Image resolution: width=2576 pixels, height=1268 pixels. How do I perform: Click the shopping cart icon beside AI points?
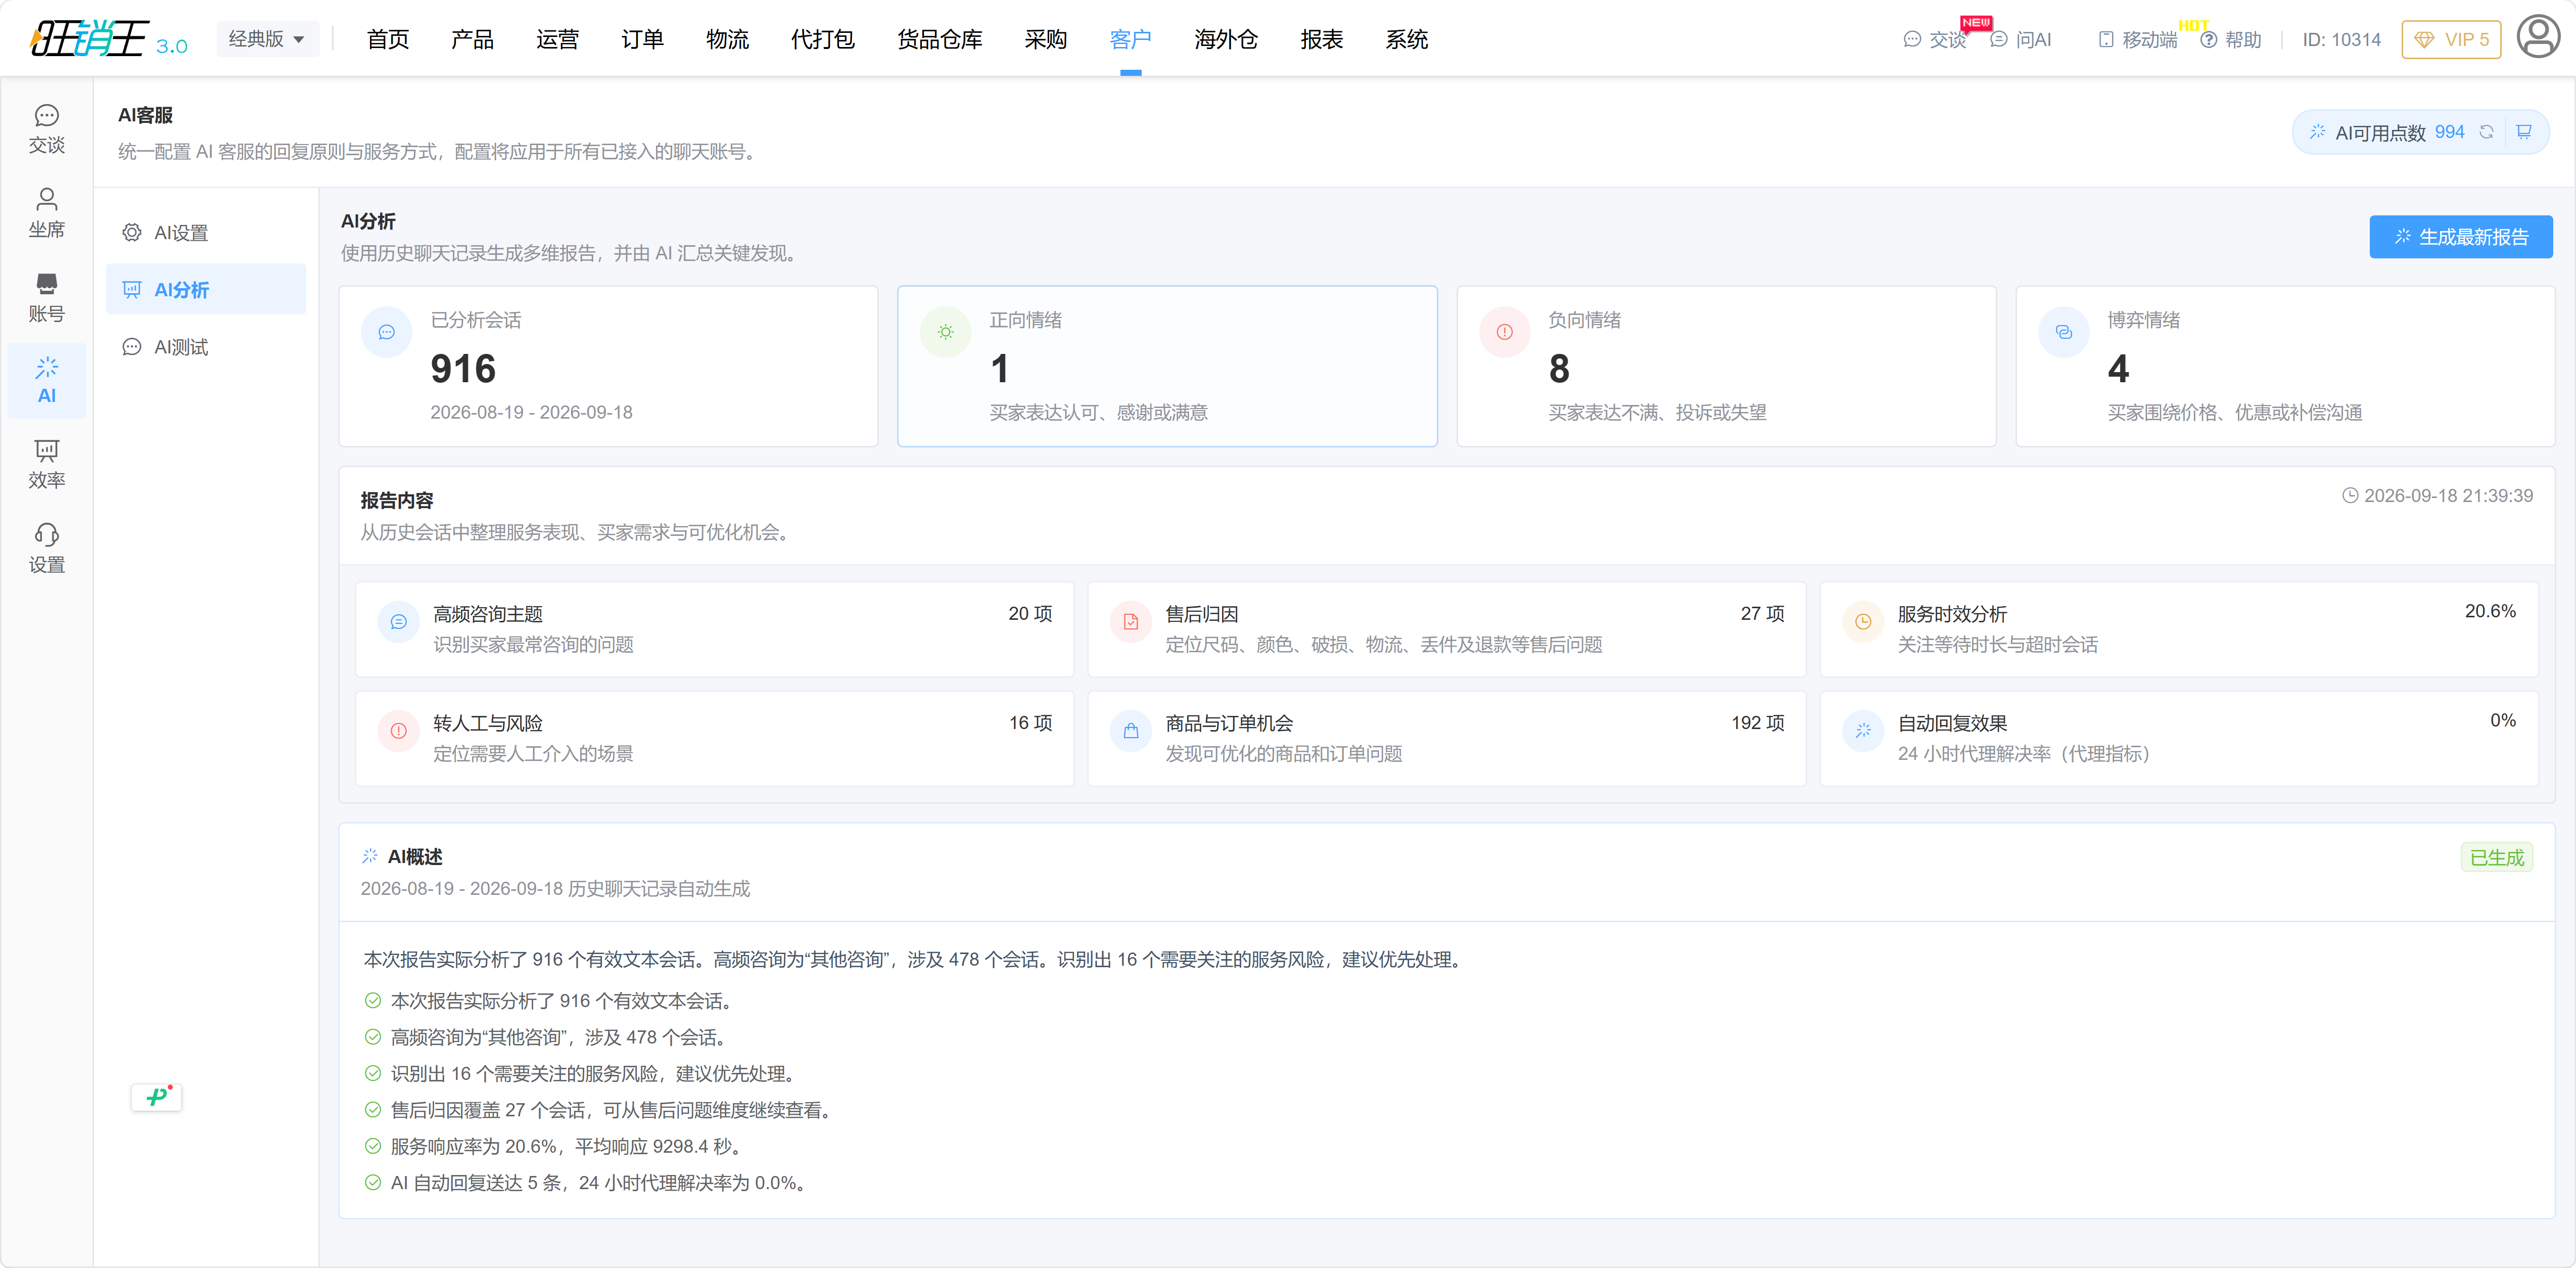(x=2524, y=132)
